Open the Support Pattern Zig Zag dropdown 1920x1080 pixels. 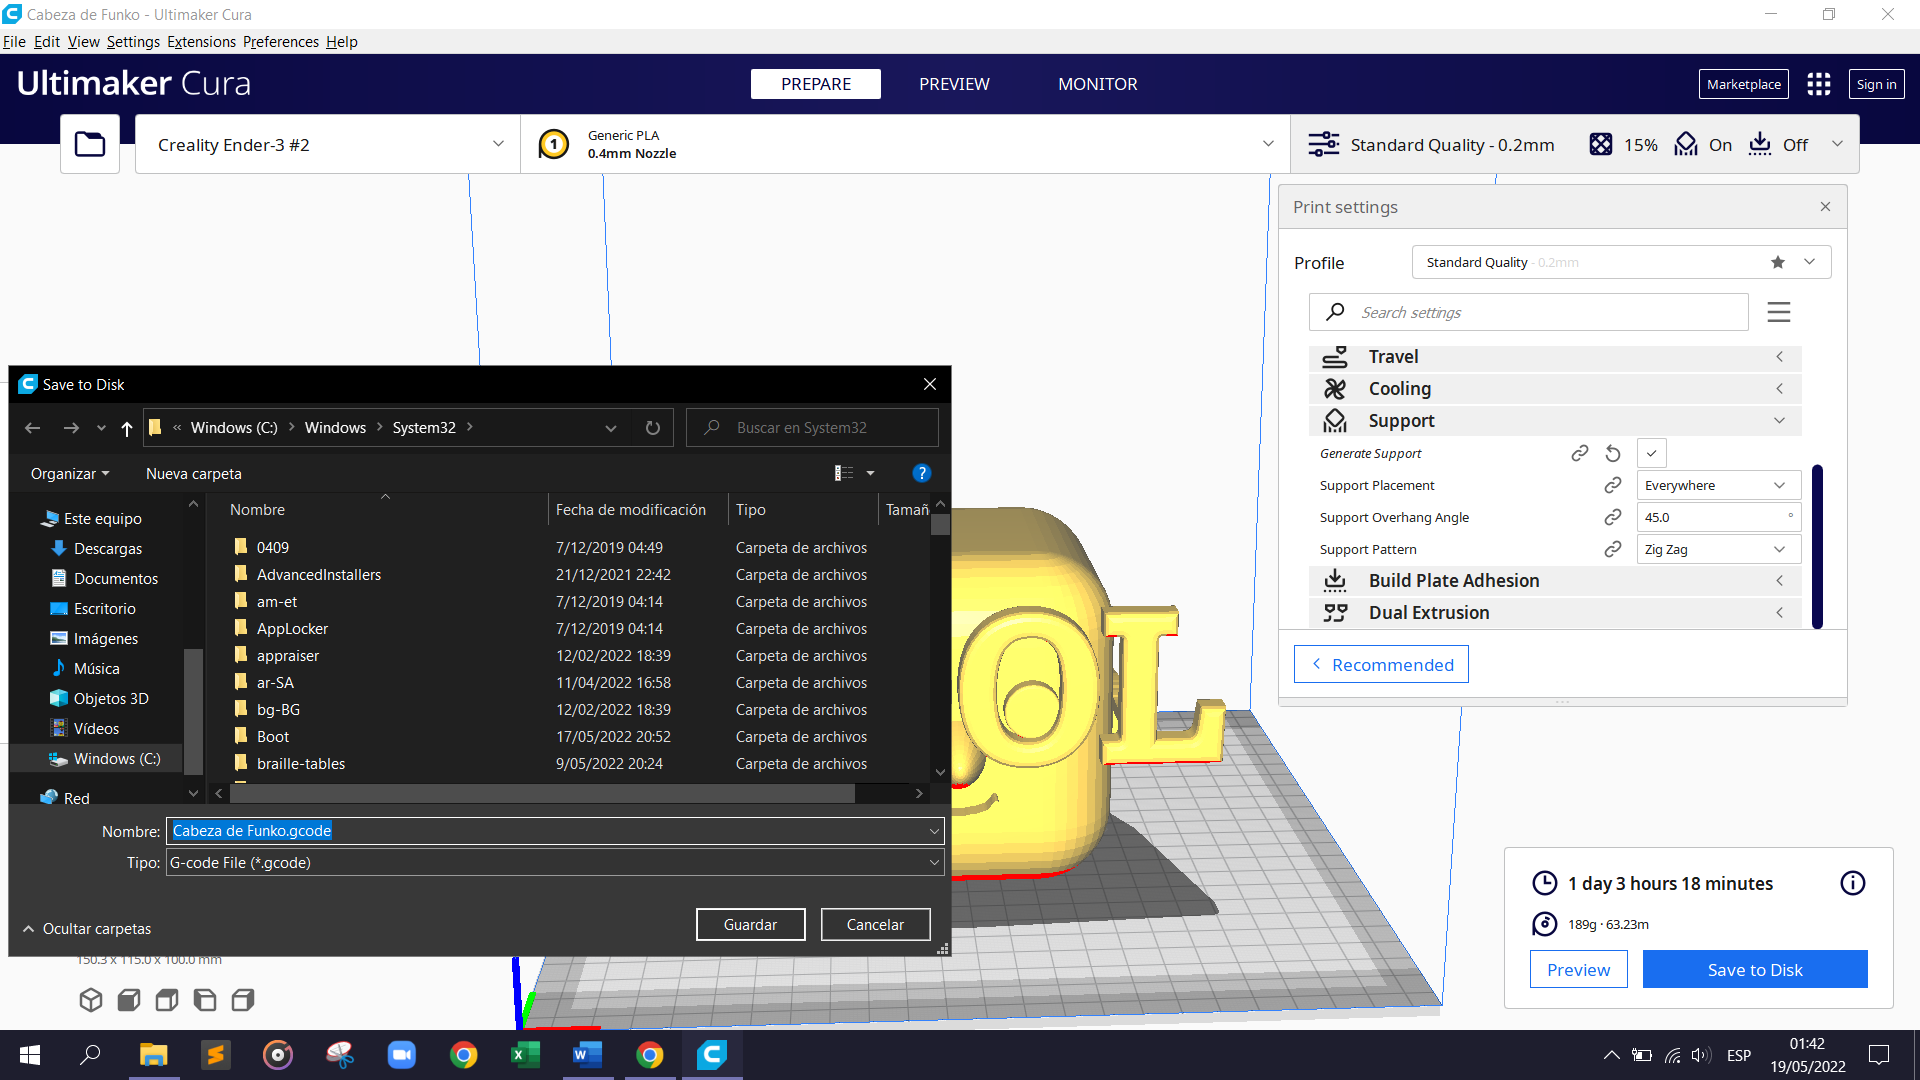click(x=1719, y=549)
